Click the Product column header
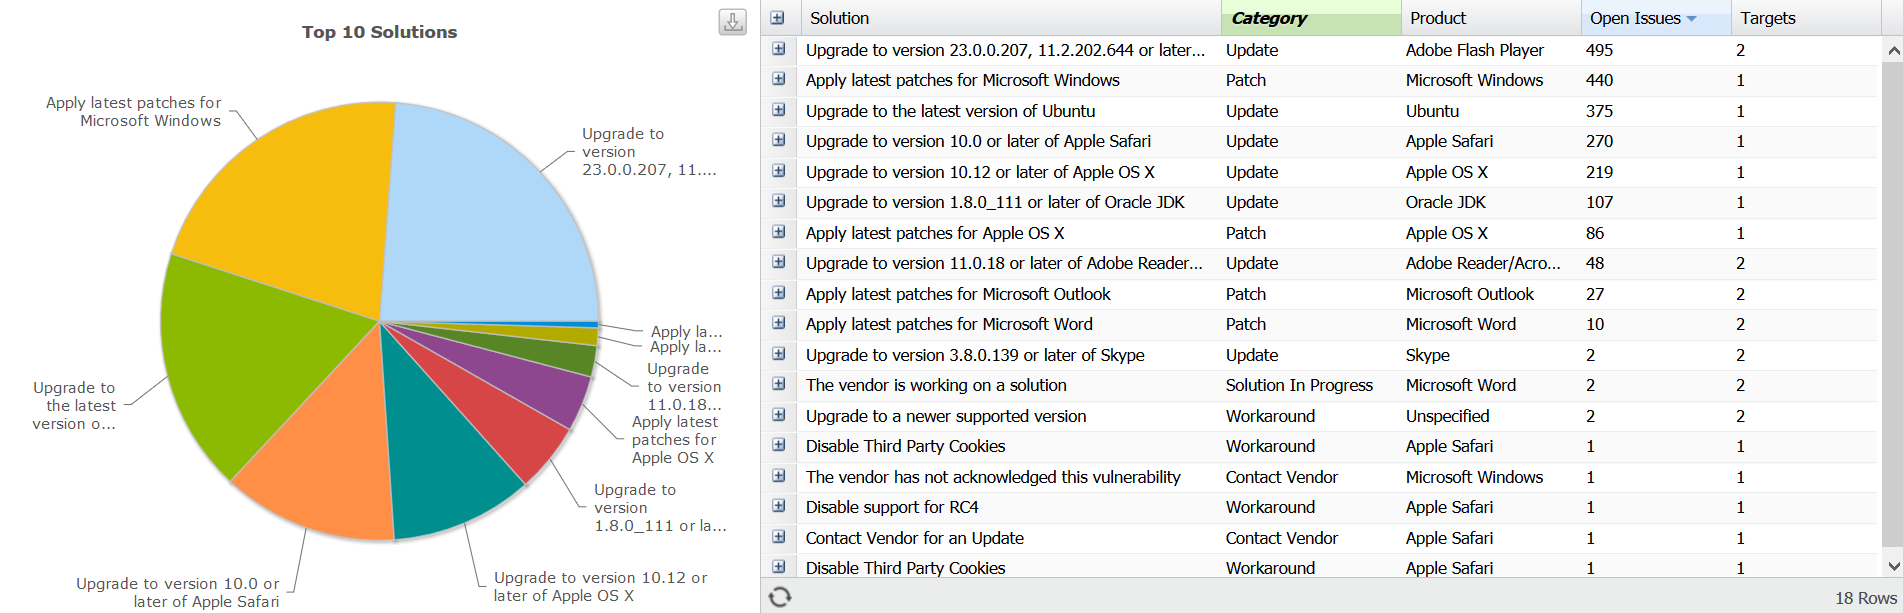Screen dimensions: 1903x613 [1438, 18]
